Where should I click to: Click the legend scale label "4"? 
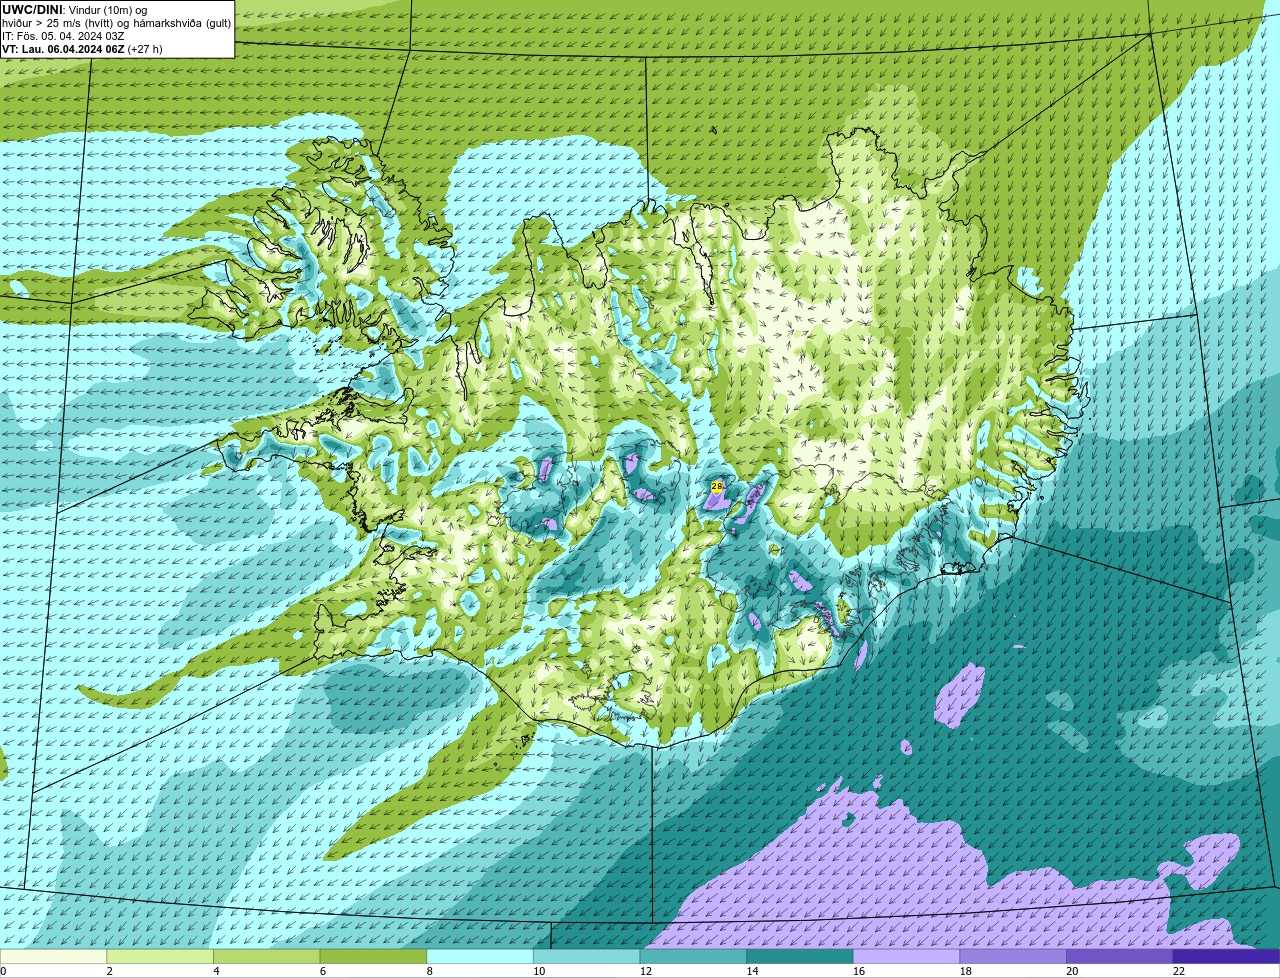216,971
